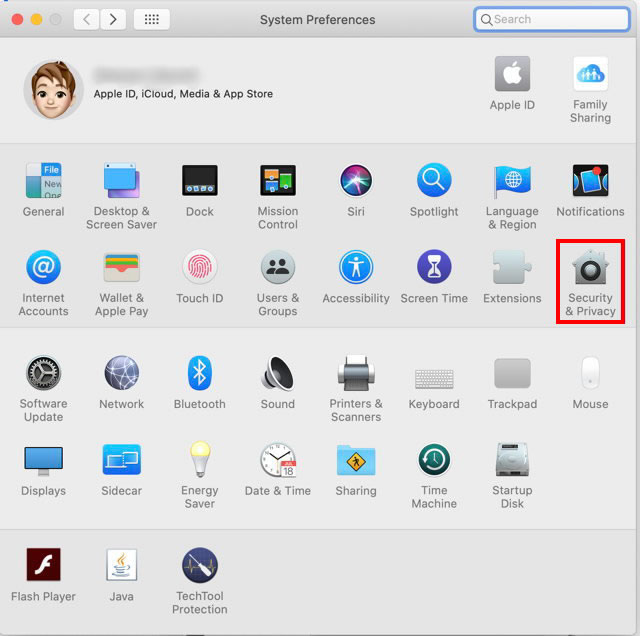
Task: Close the System Preferences window
Action: (17, 19)
